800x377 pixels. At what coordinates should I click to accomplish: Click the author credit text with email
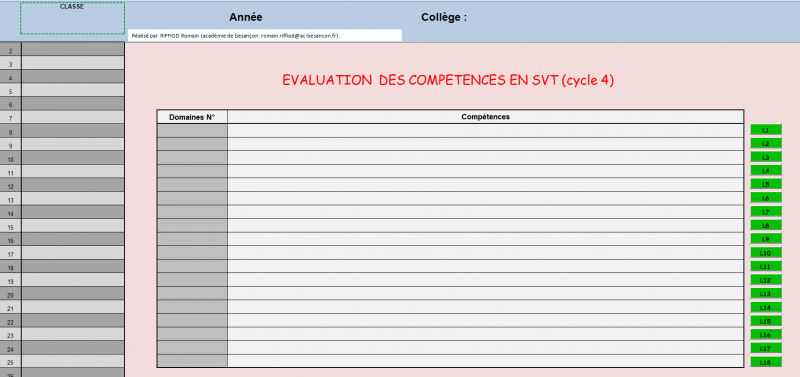pyautogui.click(x=236, y=36)
